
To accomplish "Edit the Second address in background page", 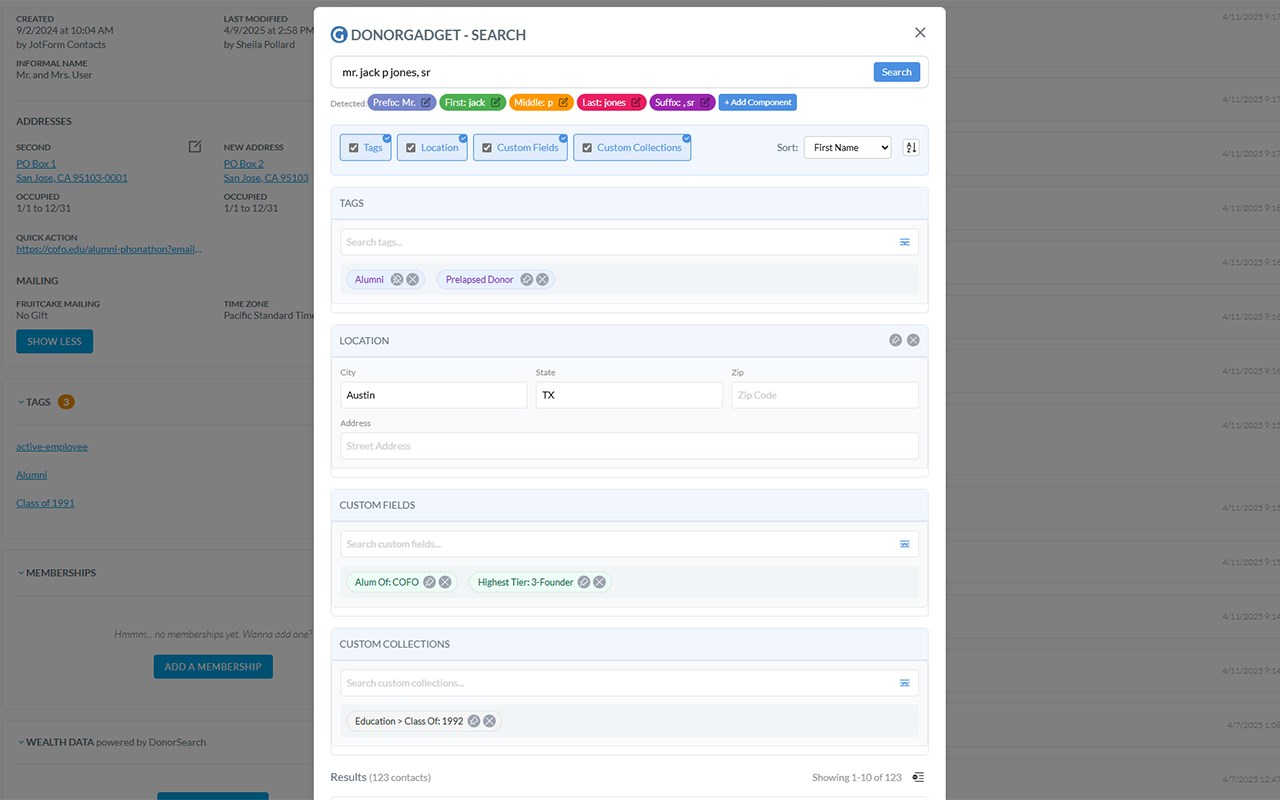I will click(195, 147).
